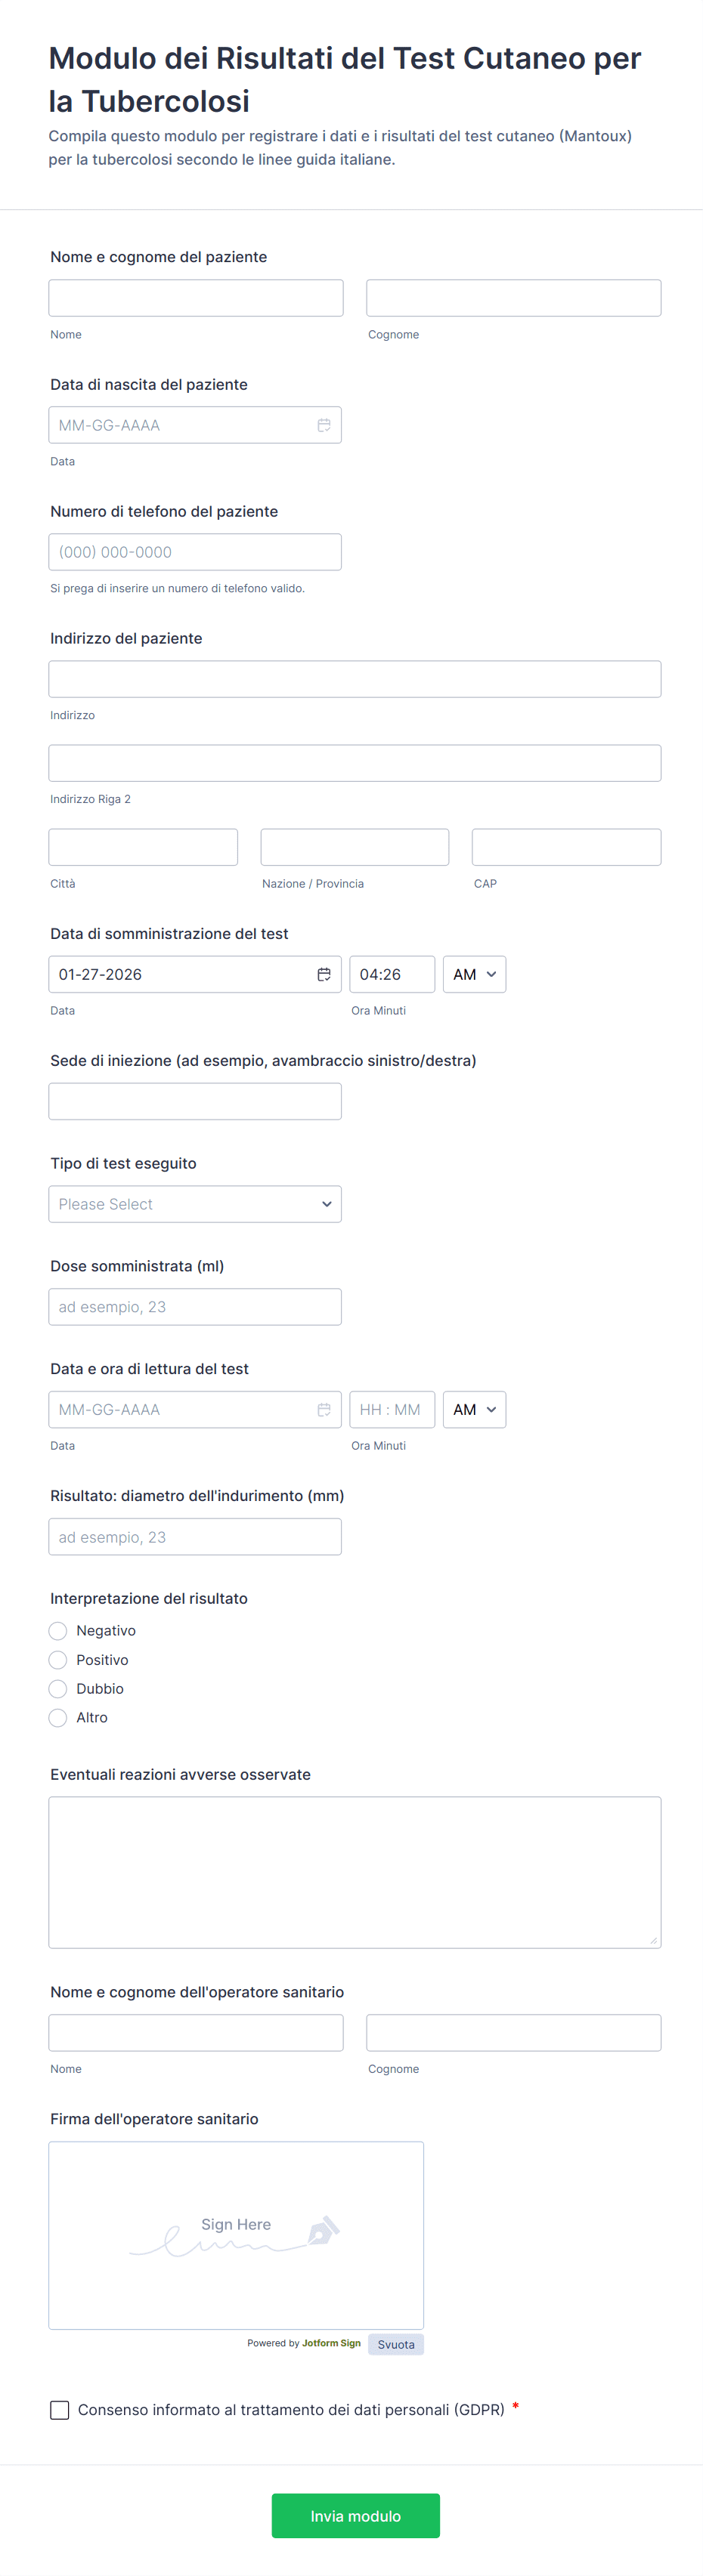Focus the Dose somministrata input
Viewport: 703px width, 2576px height.
[195, 1307]
